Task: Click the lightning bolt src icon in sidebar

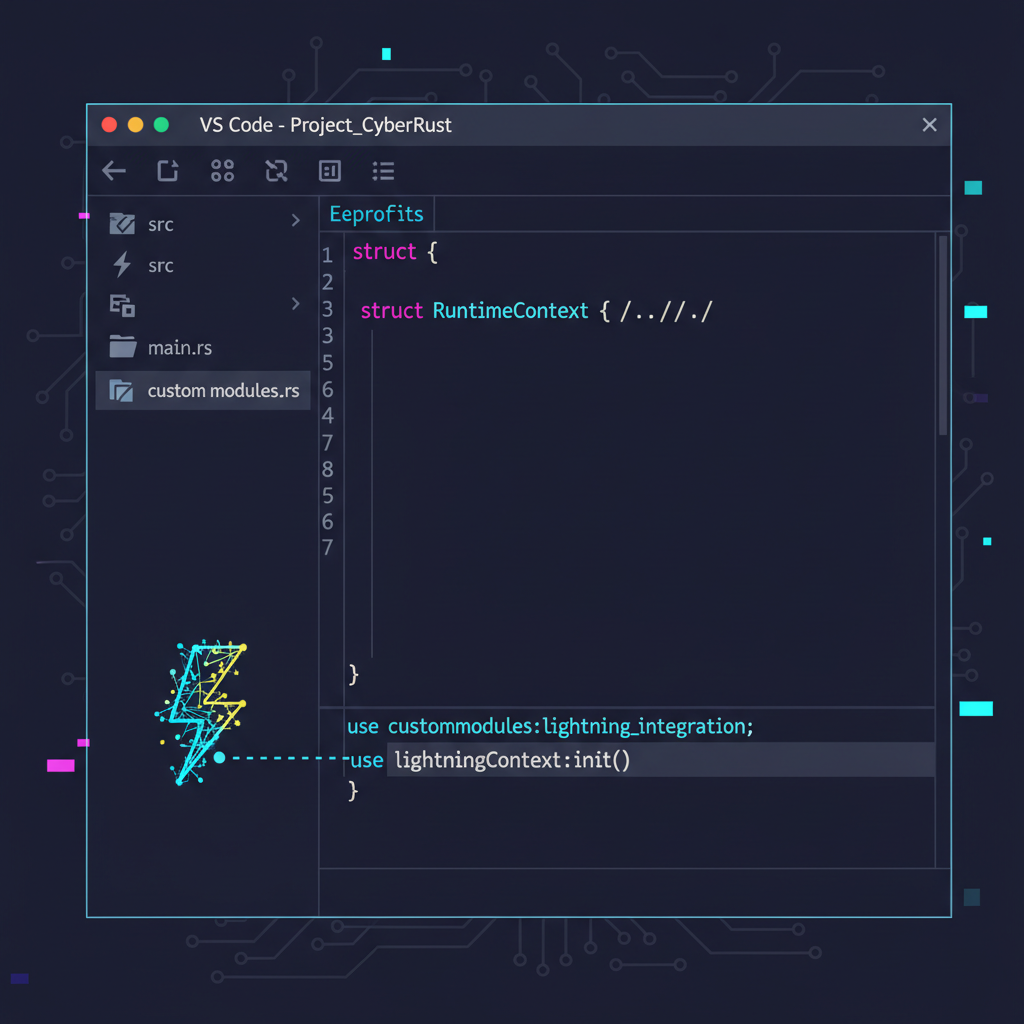Action: pos(121,265)
